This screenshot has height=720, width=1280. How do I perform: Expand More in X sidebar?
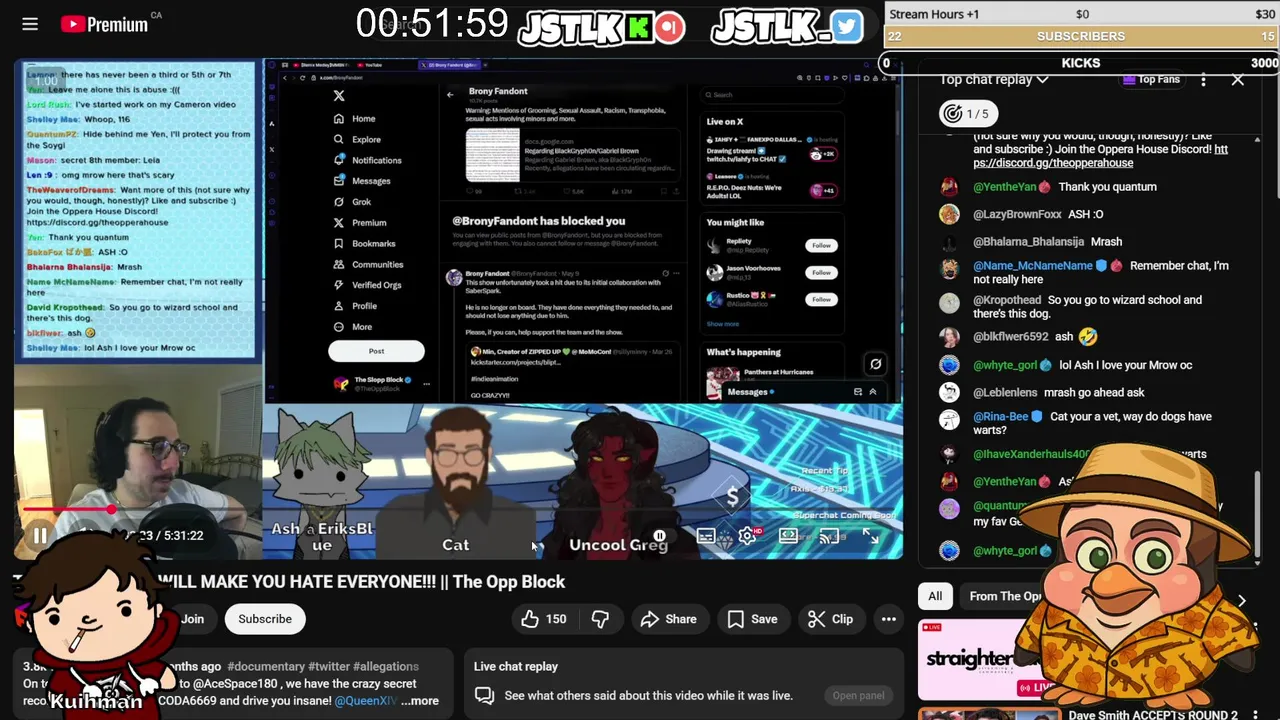[x=352, y=327]
